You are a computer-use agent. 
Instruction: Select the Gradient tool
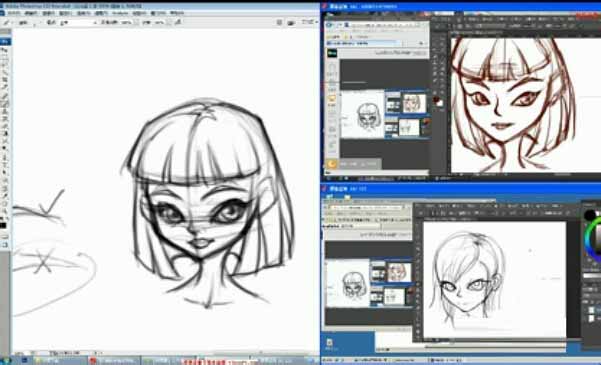pos(5,134)
